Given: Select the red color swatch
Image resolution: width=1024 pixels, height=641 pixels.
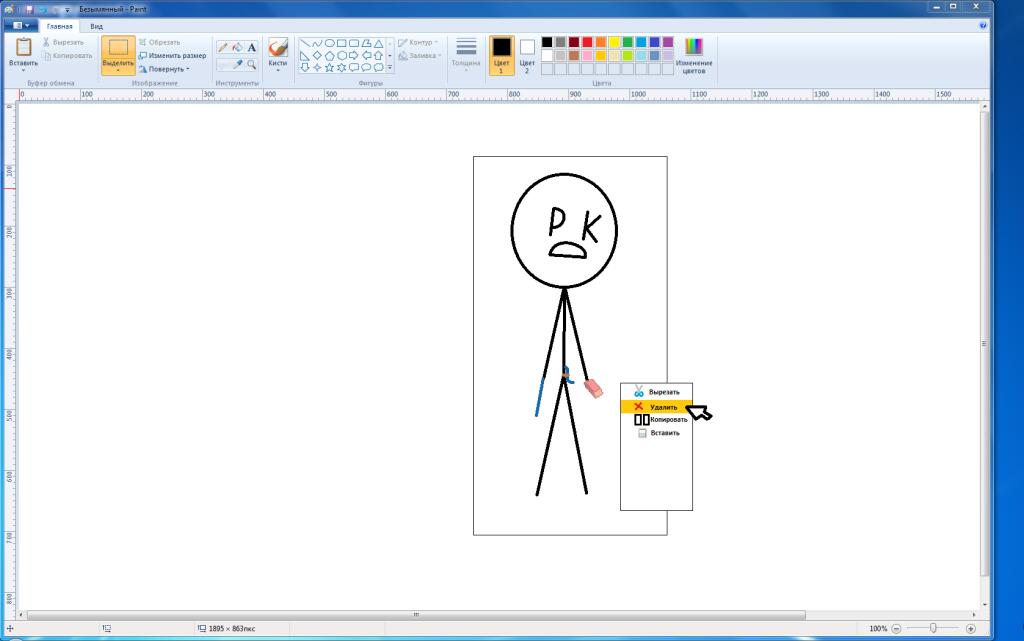Looking at the screenshot, I should coord(587,42).
